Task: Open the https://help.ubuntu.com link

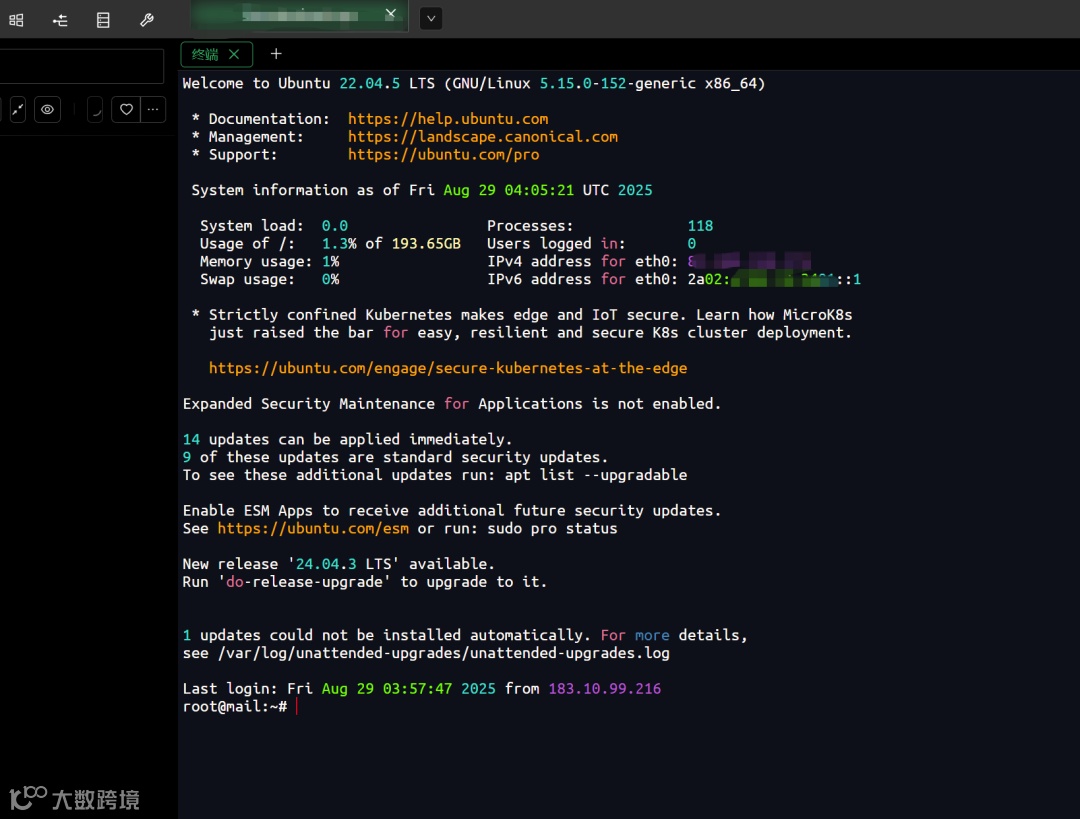Action: pos(448,118)
